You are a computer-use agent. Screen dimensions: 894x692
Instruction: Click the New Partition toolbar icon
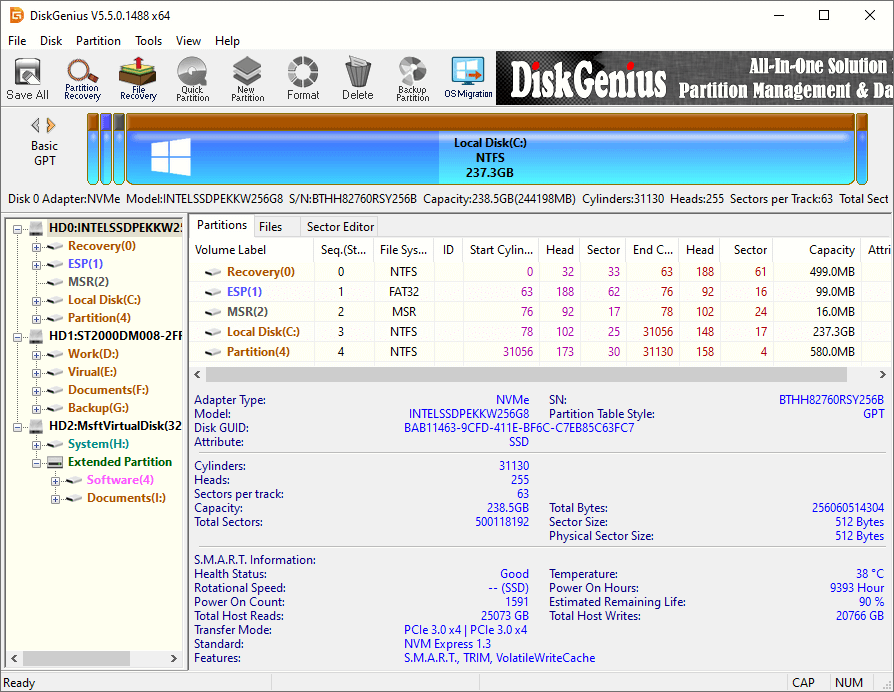(246, 78)
